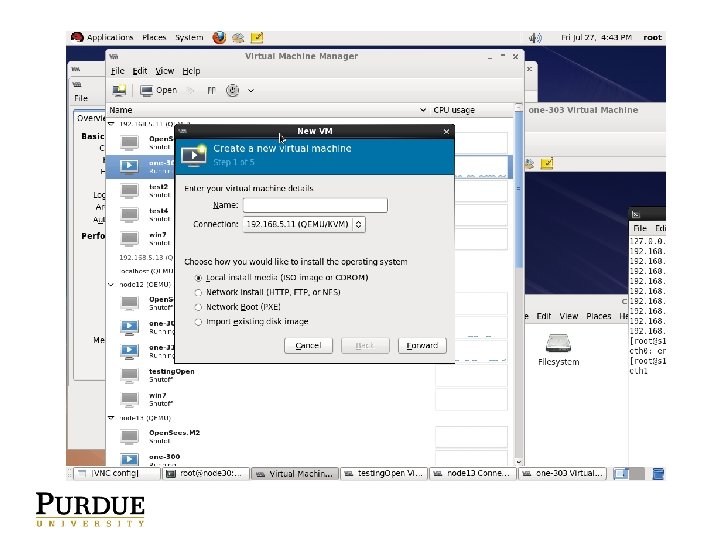720x540 pixels.
Task: Click the power shutdown toolbar icon
Action: click(x=232, y=90)
